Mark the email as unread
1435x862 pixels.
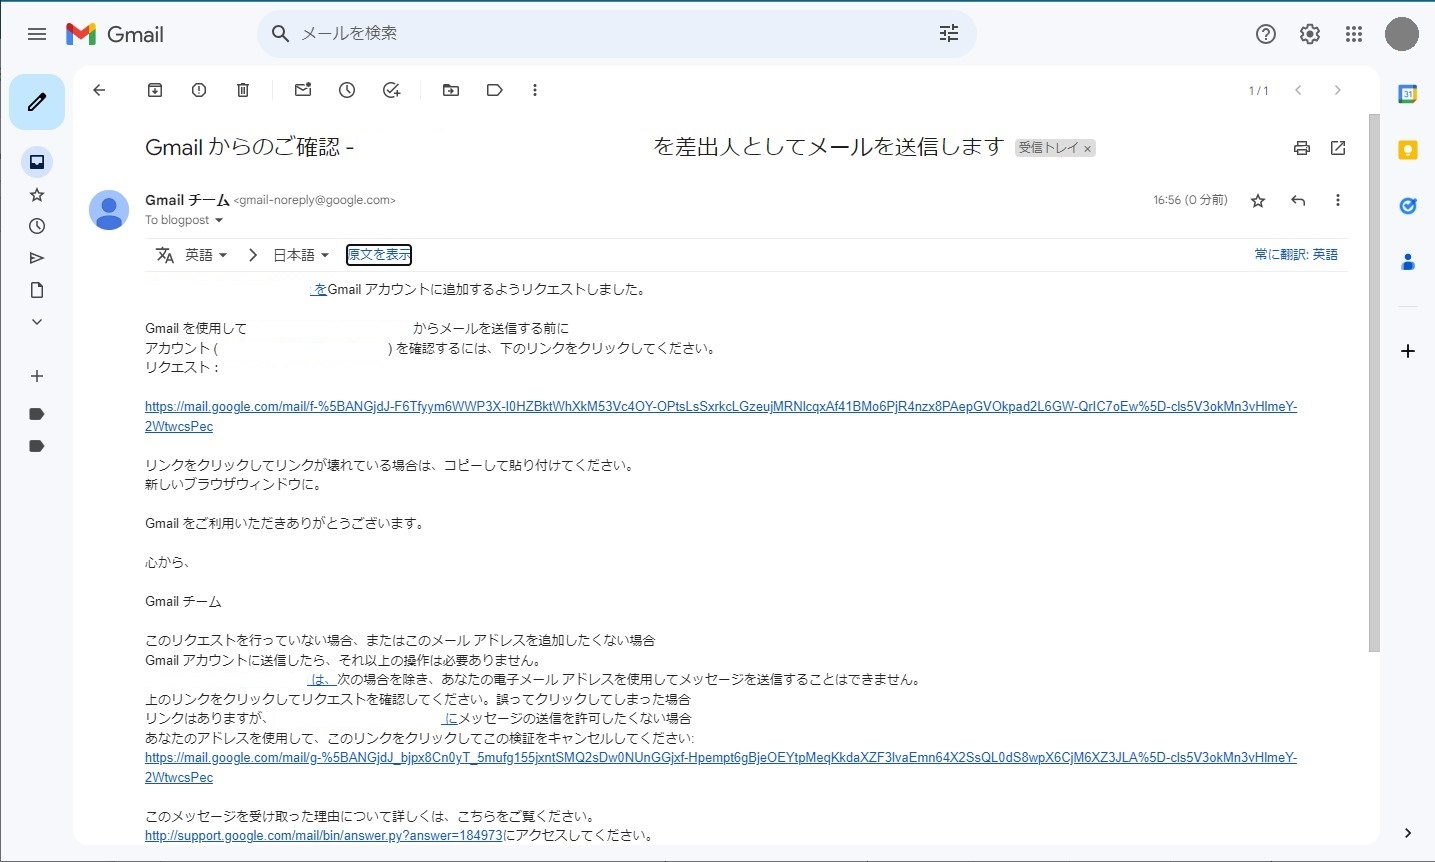click(303, 90)
